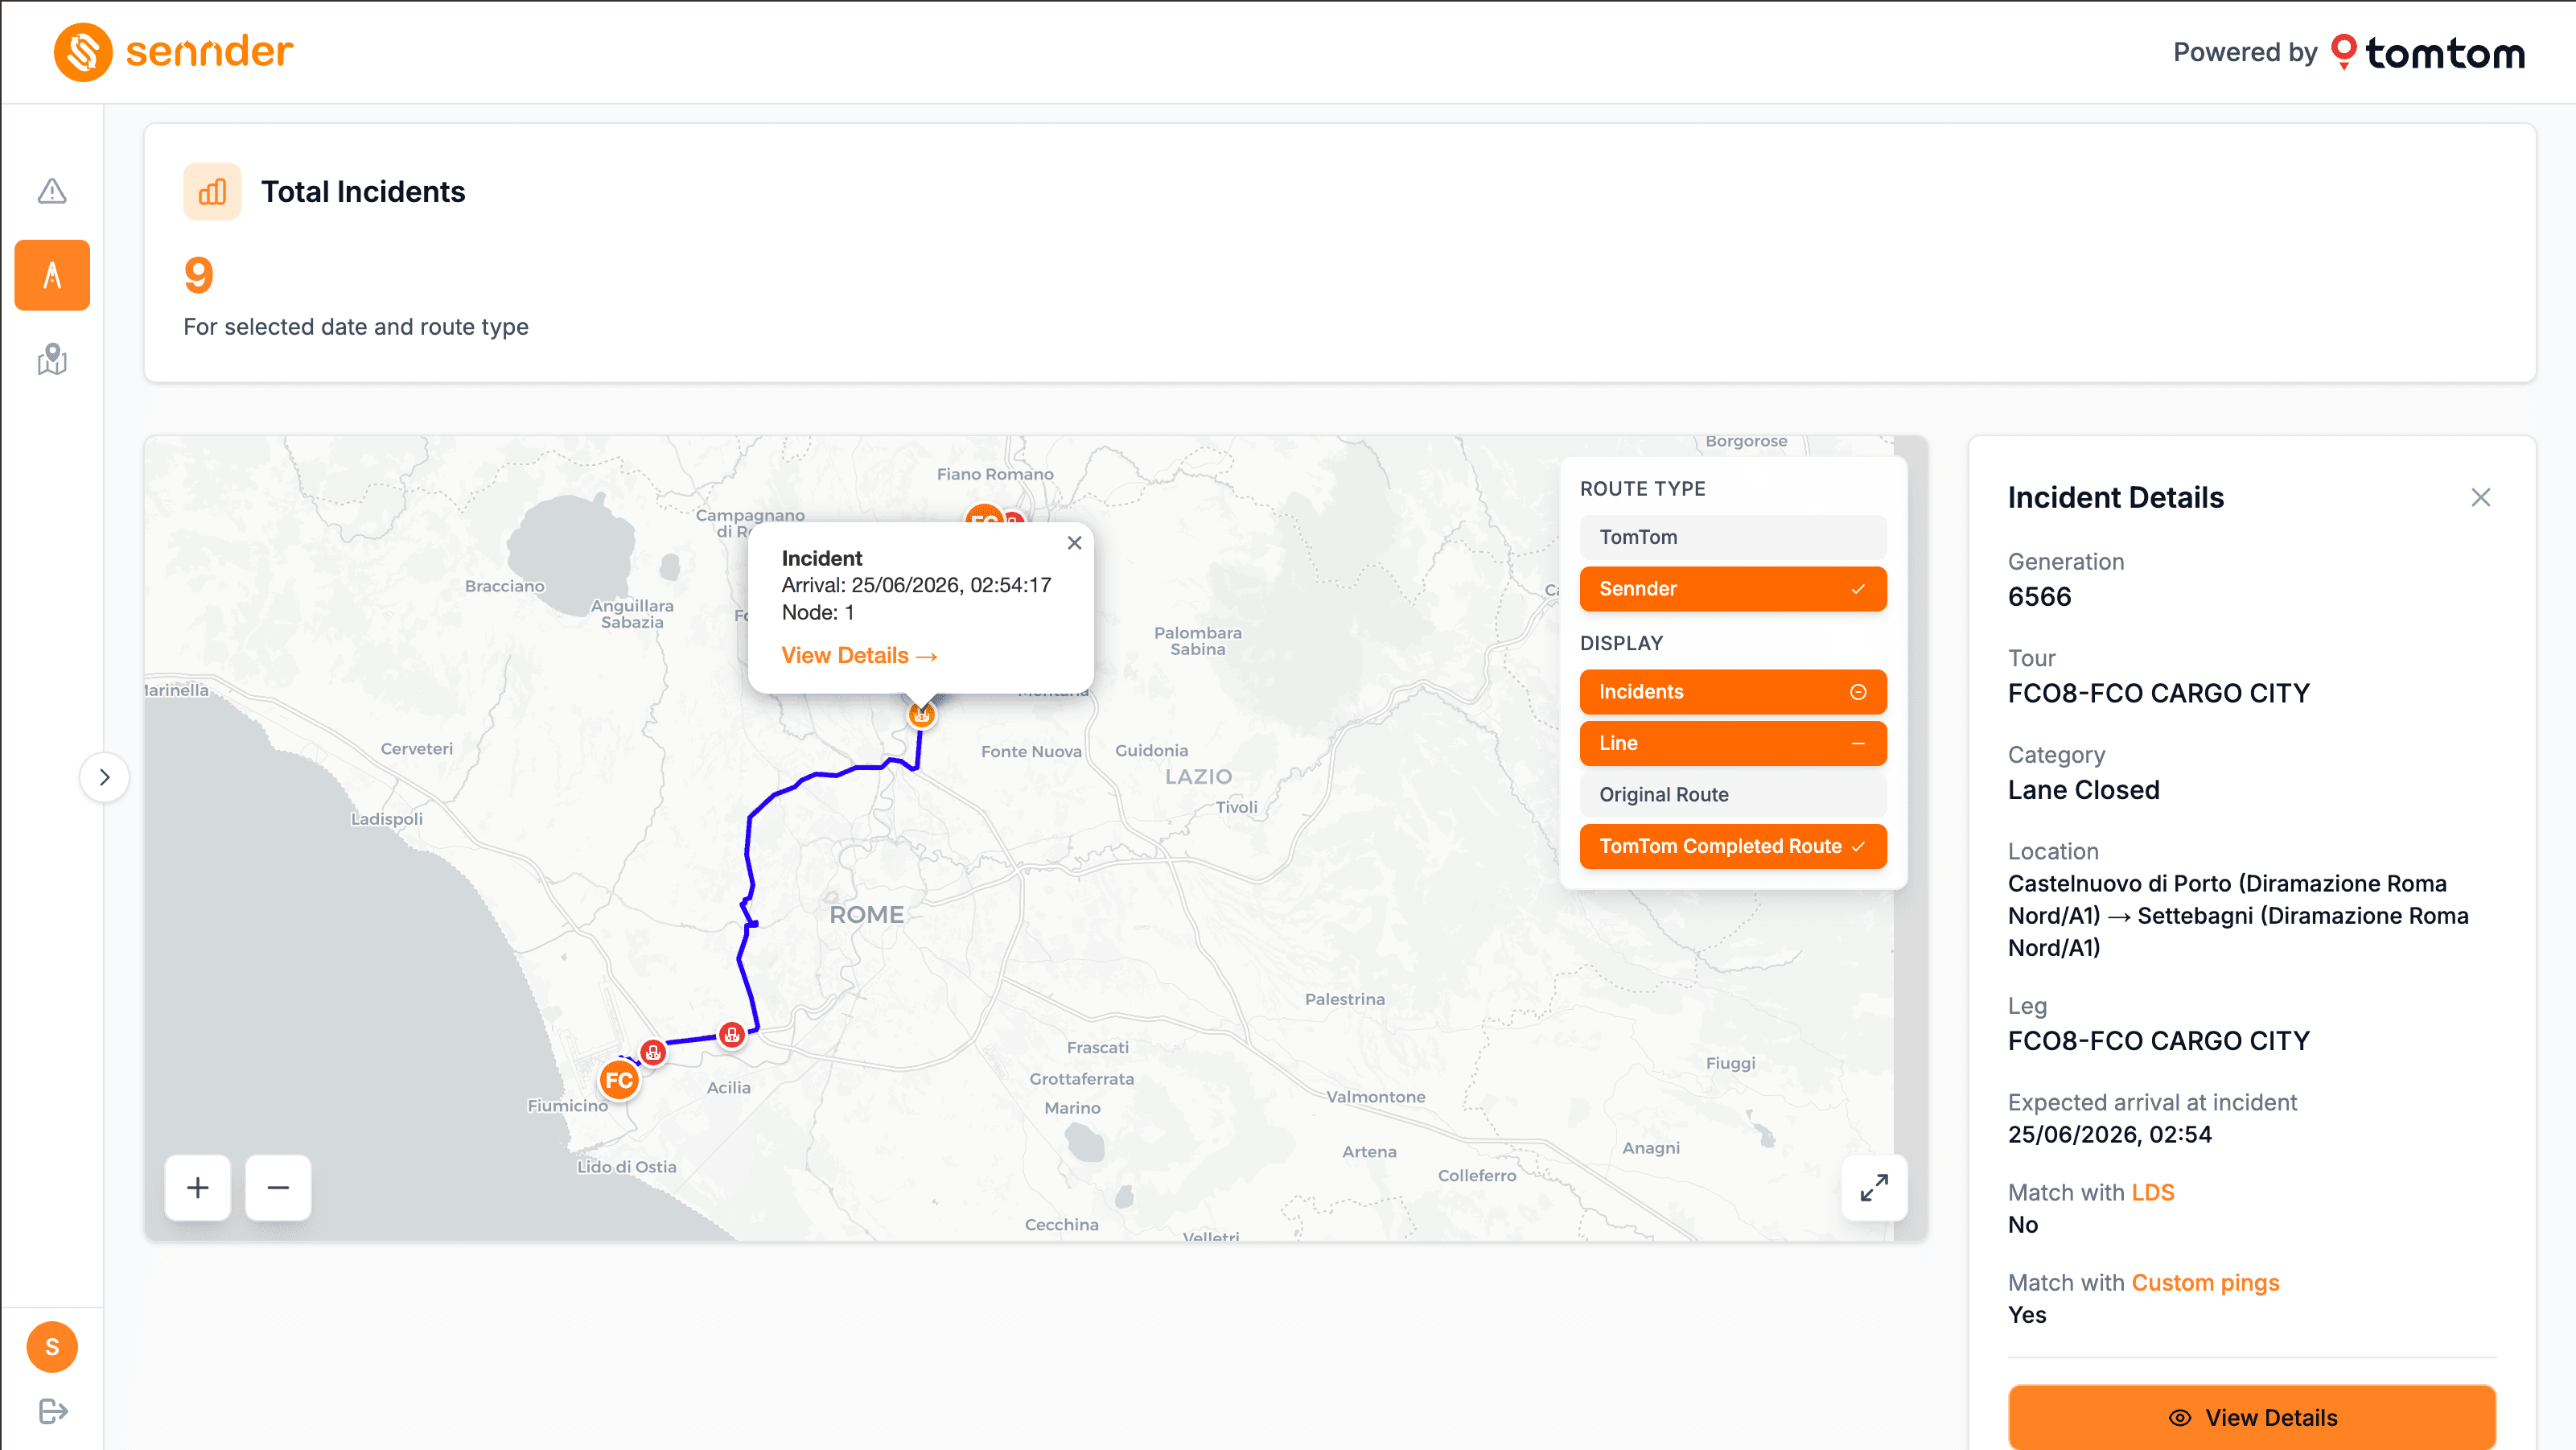Click the sennder logo
The image size is (2576, 1450).
(x=173, y=52)
